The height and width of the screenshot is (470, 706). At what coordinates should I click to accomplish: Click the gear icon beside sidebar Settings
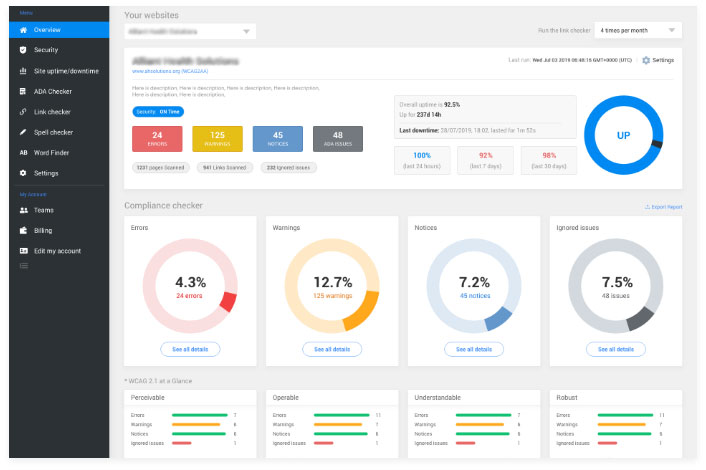[23, 173]
